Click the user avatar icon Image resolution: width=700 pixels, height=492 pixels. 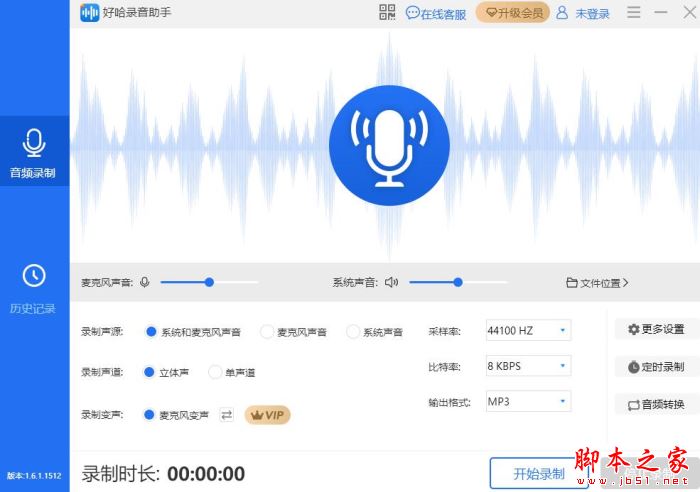[562, 13]
